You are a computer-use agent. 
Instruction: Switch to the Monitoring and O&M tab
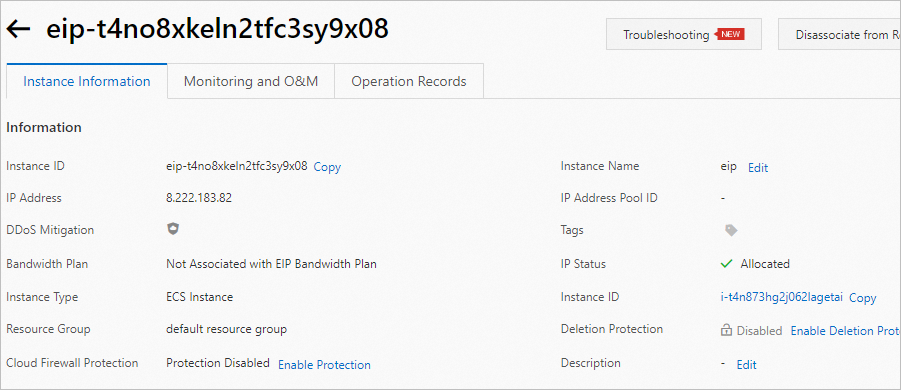click(251, 81)
